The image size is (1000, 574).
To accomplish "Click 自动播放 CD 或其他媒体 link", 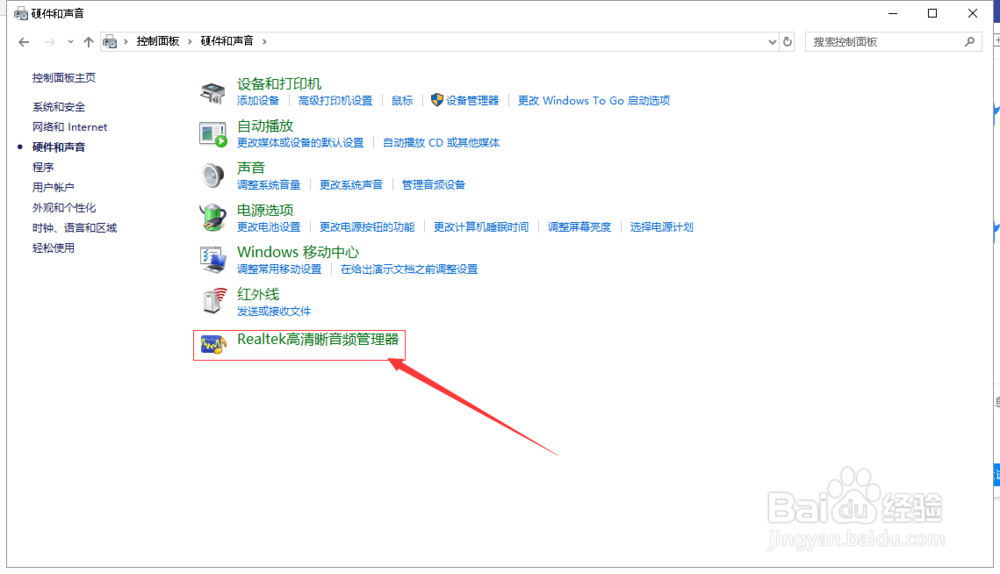I will pos(441,143).
